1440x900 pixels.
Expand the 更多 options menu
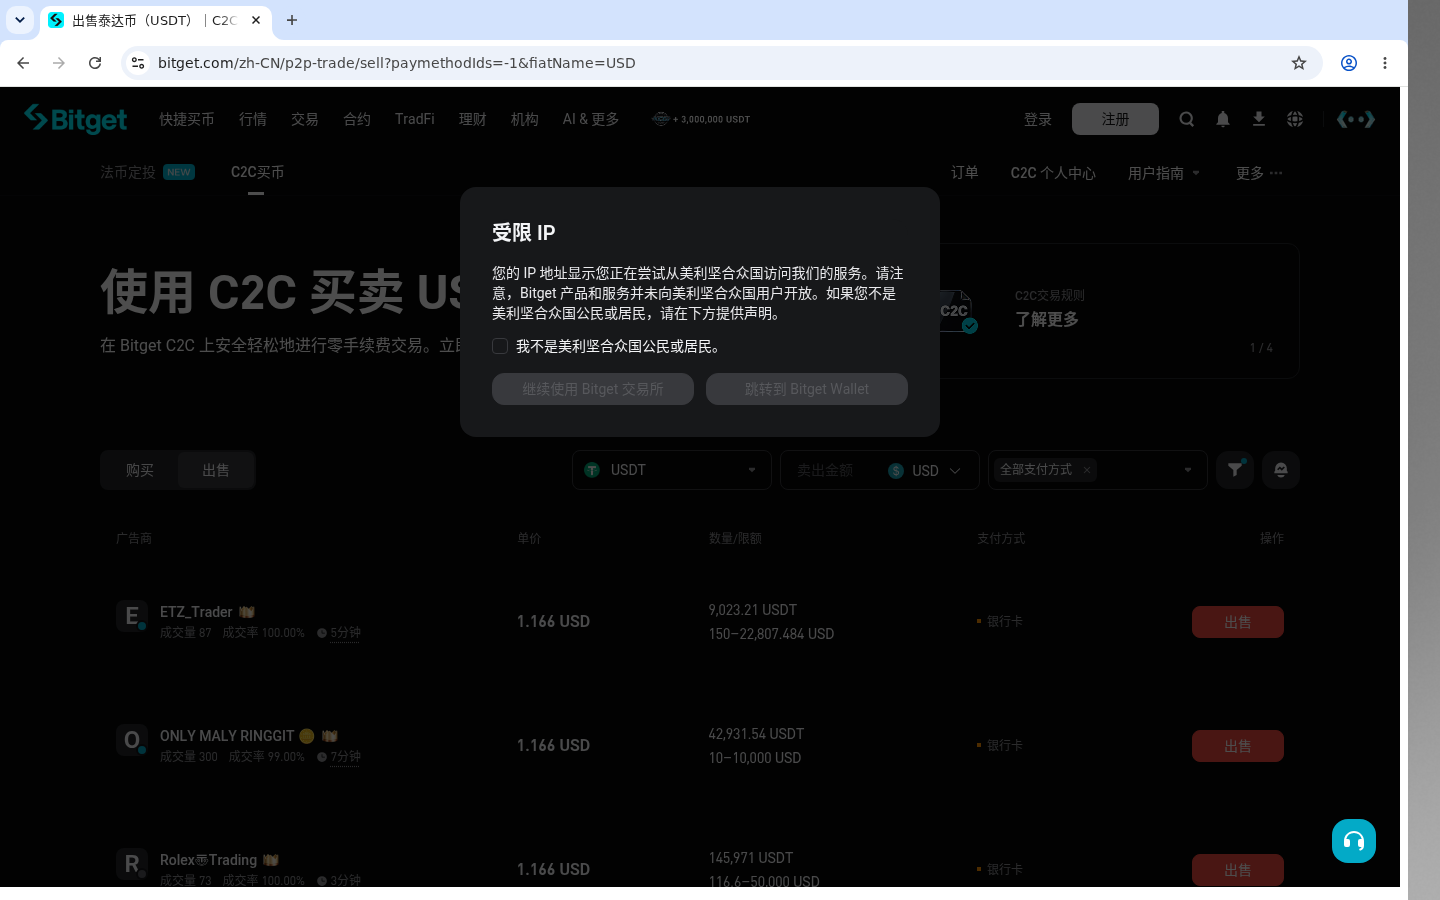coord(1259,173)
